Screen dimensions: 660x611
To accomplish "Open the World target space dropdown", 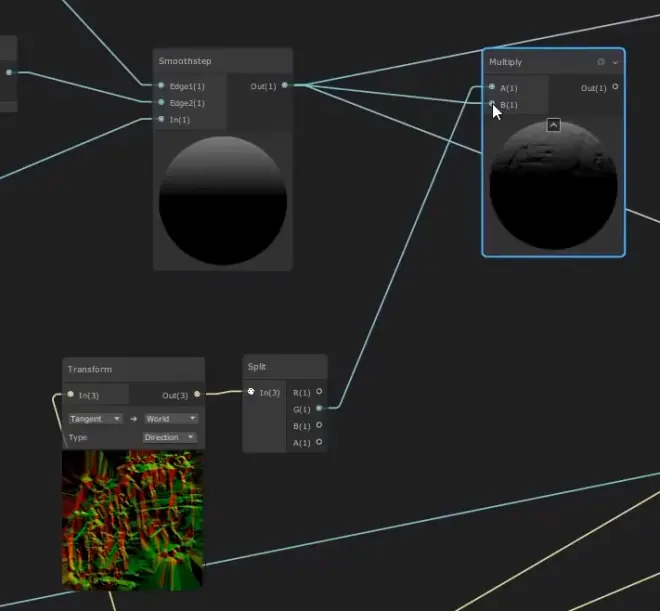I will click(x=170, y=419).
